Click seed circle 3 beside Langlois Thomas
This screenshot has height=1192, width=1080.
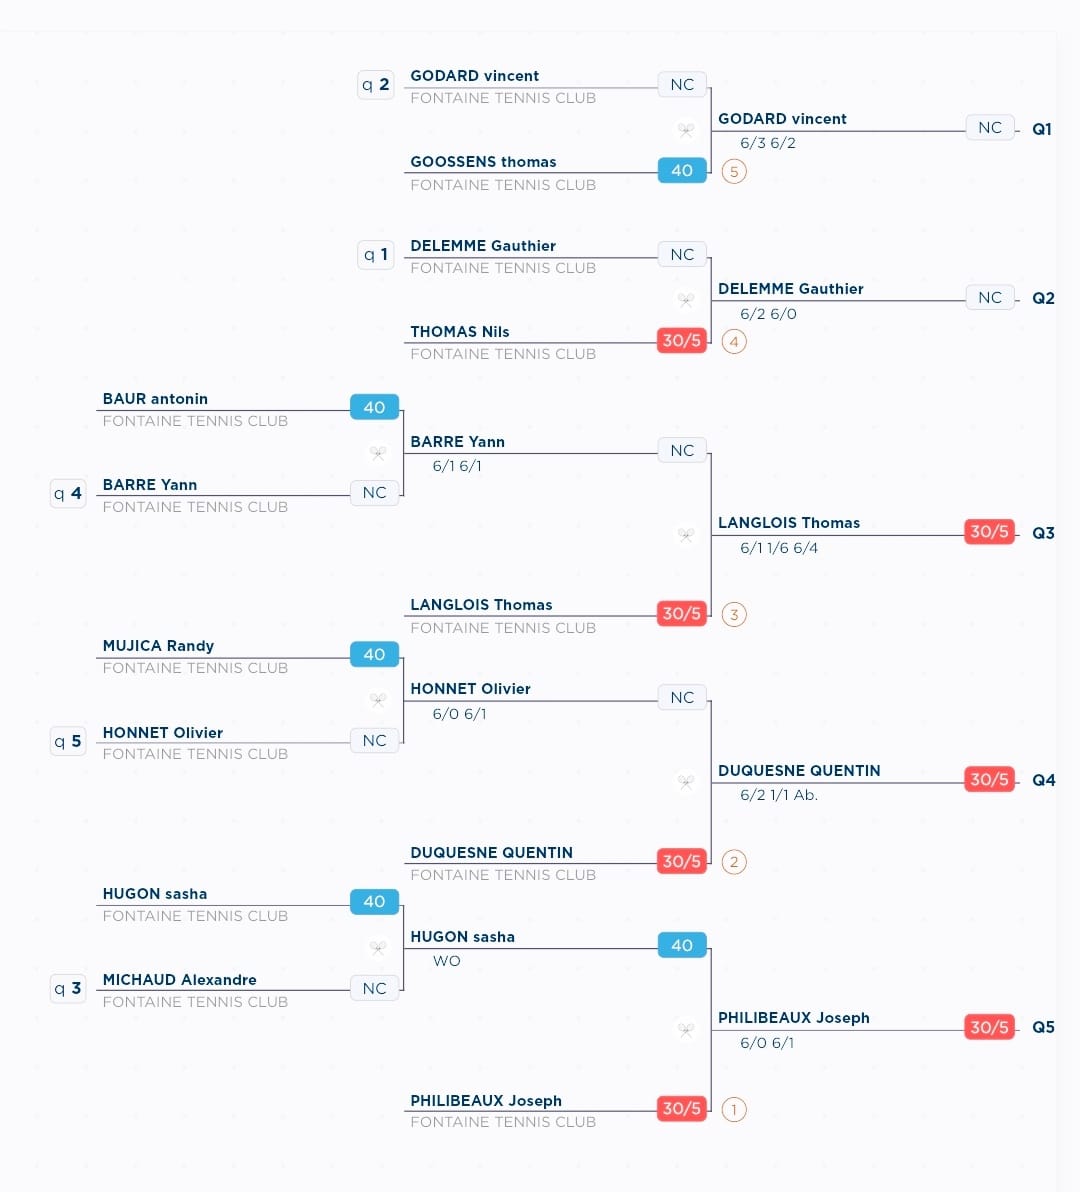tap(733, 614)
